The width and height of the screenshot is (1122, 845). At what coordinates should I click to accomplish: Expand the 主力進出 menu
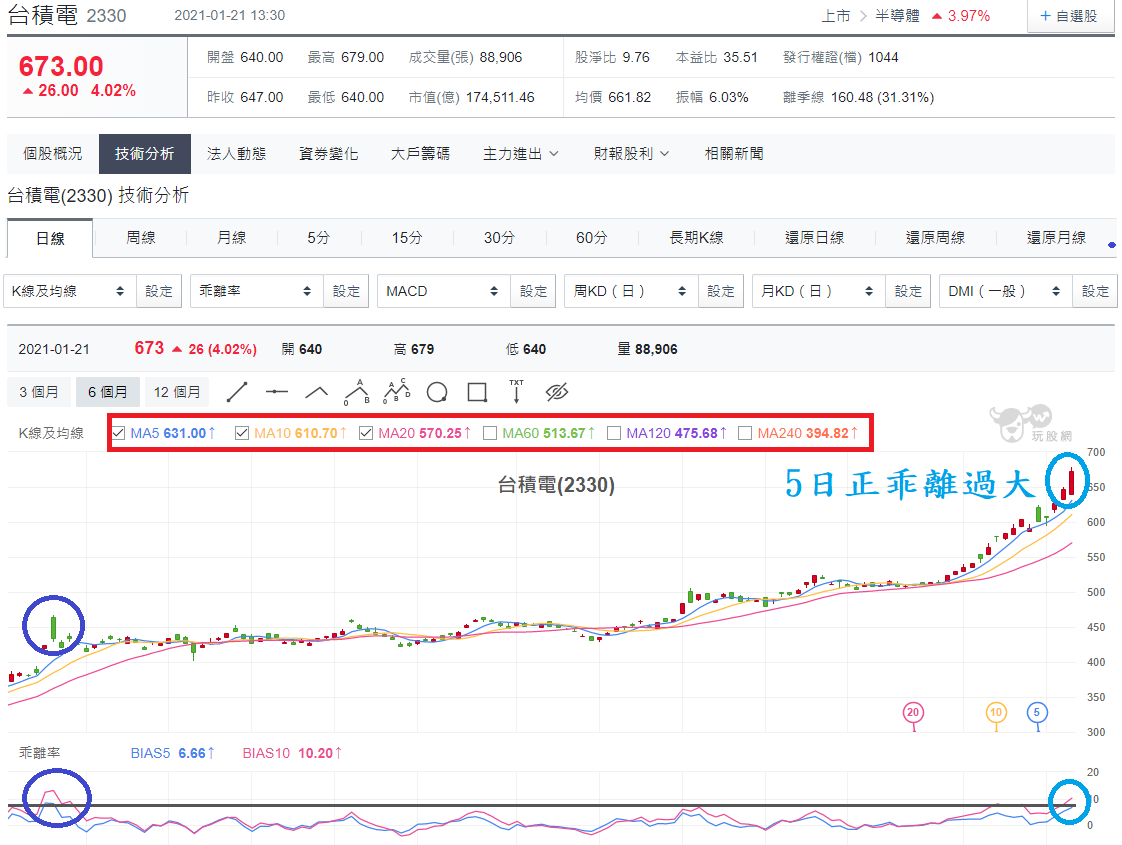point(521,154)
